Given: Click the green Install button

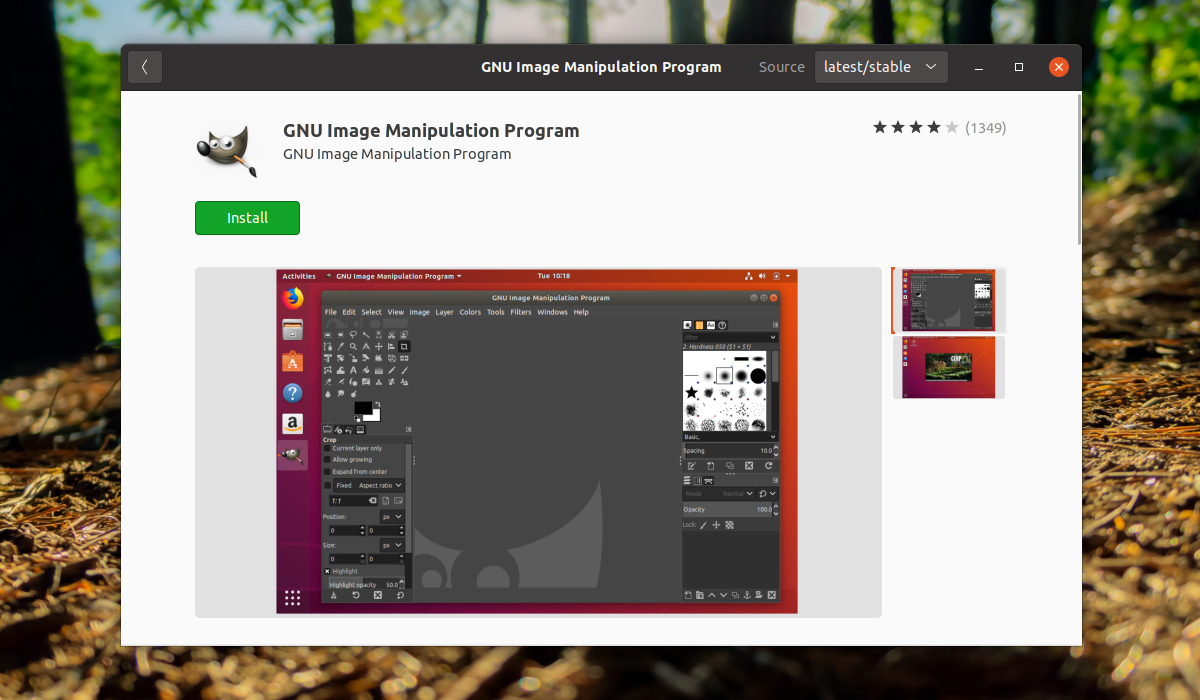Looking at the screenshot, I should [247, 218].
